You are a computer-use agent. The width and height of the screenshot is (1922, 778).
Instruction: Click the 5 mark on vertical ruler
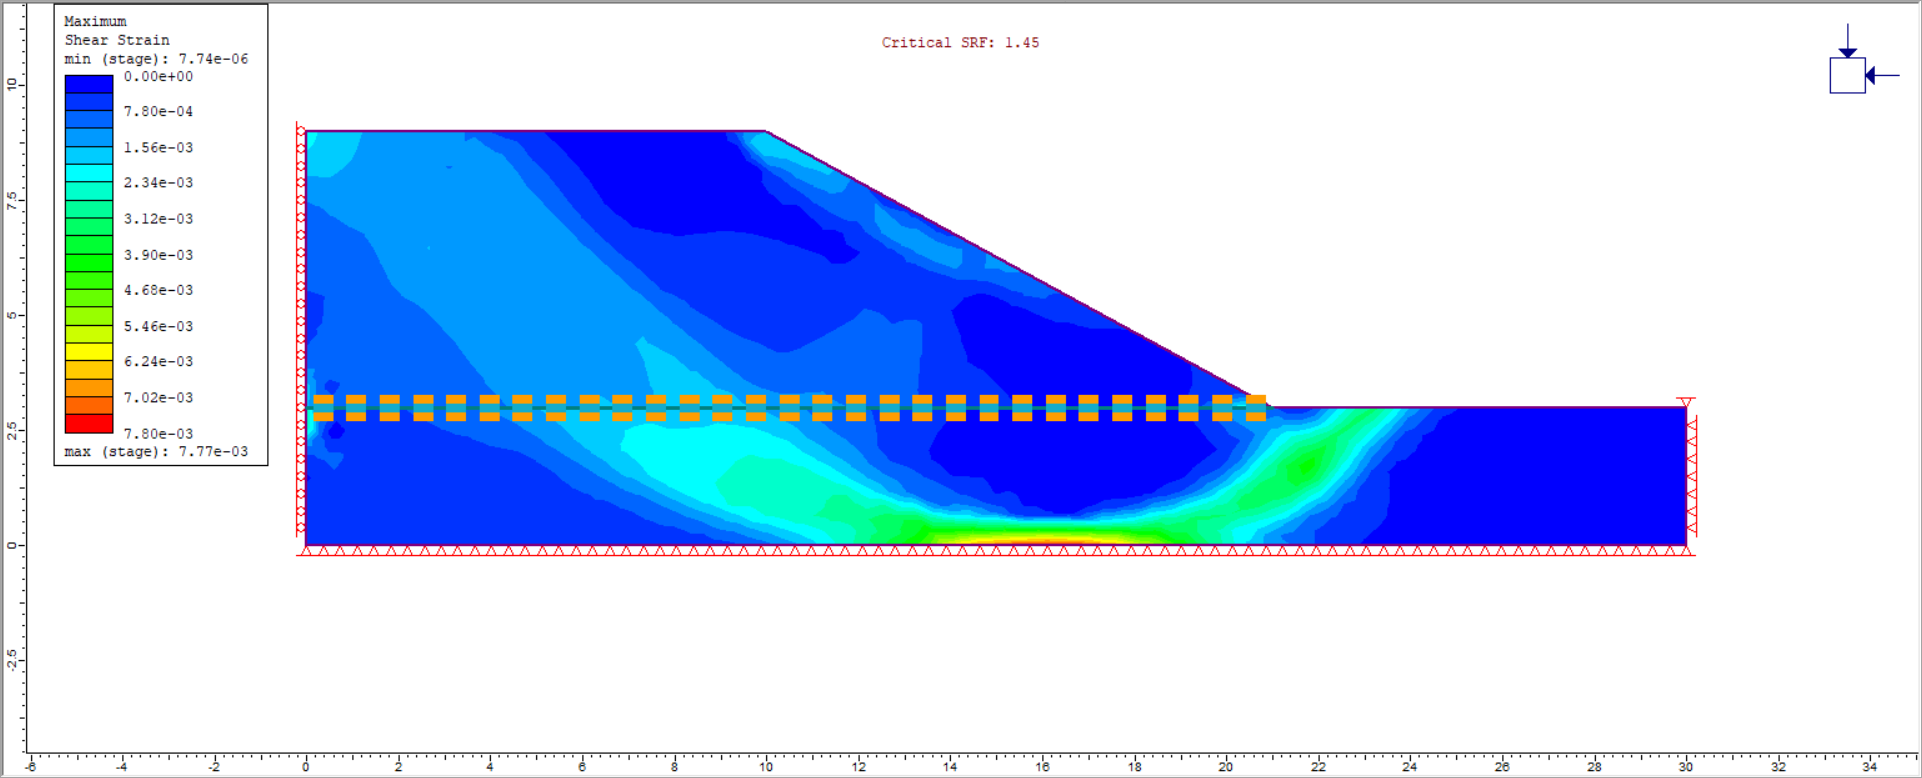point(12,315)
